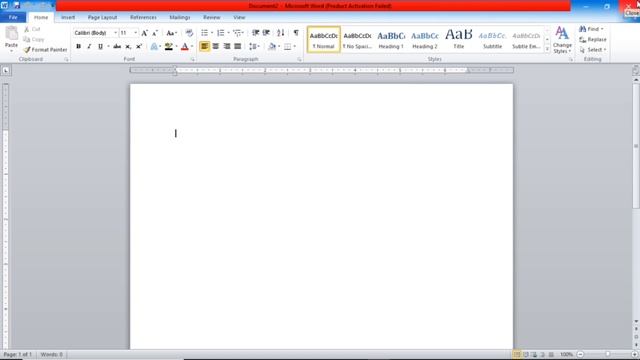Shrink font size with the smaller A icon
Viewport: 640px width, 360px height.
pos(155,33)
